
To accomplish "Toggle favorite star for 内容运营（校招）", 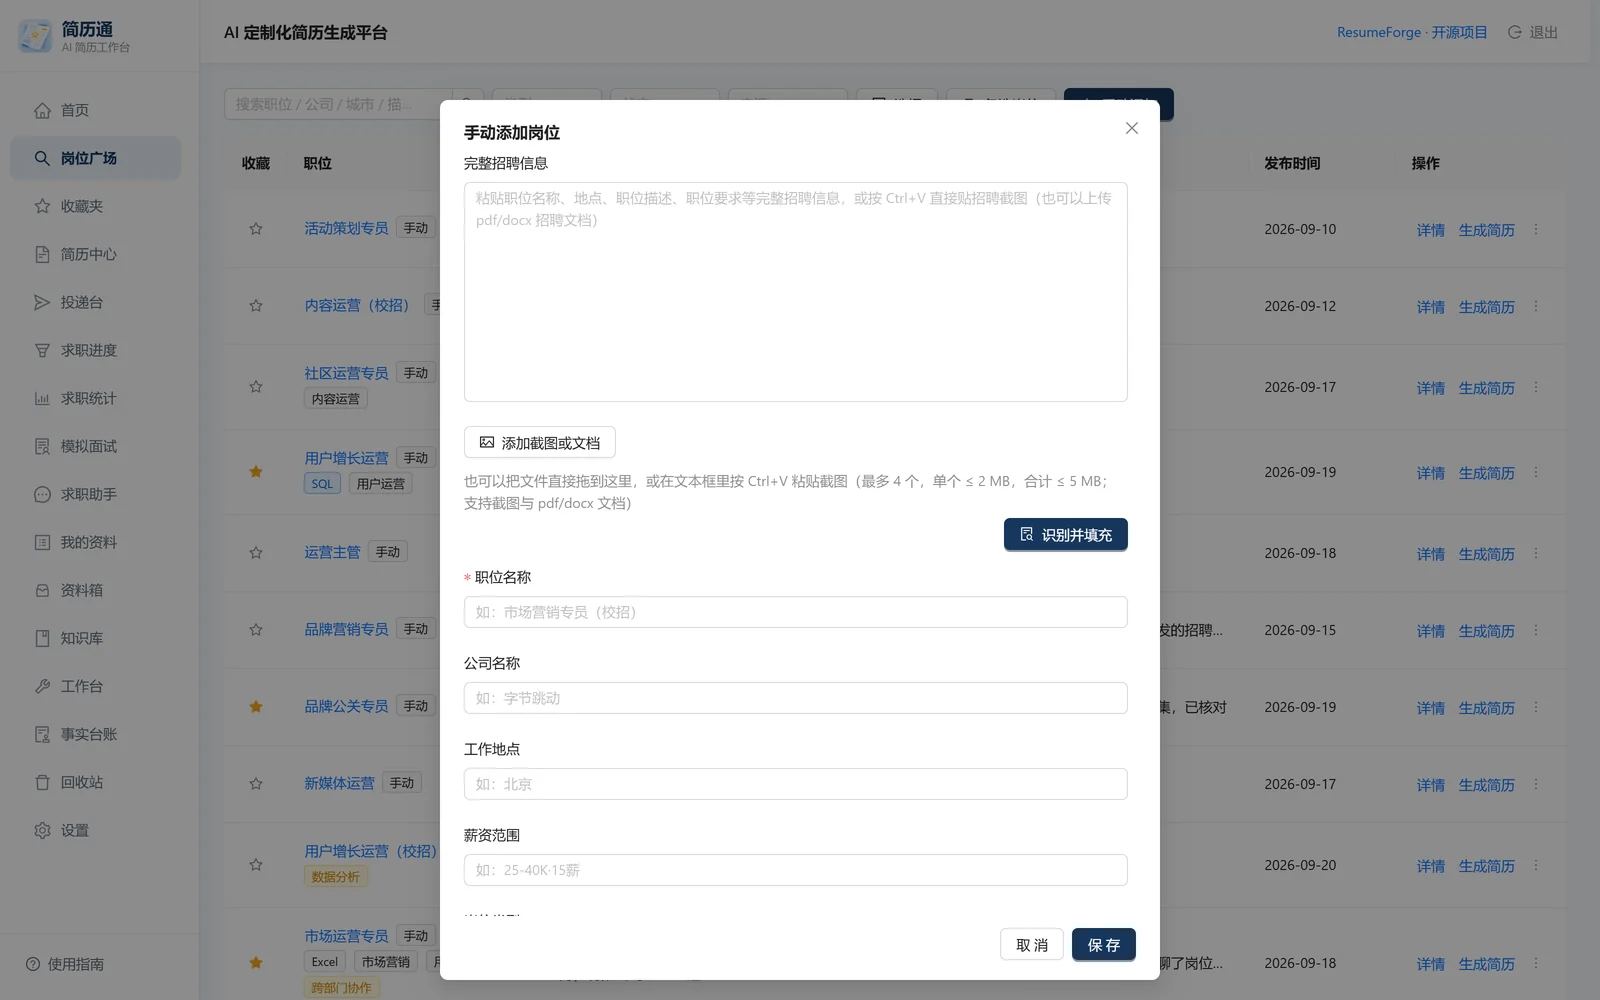I will tap(256, 306).
